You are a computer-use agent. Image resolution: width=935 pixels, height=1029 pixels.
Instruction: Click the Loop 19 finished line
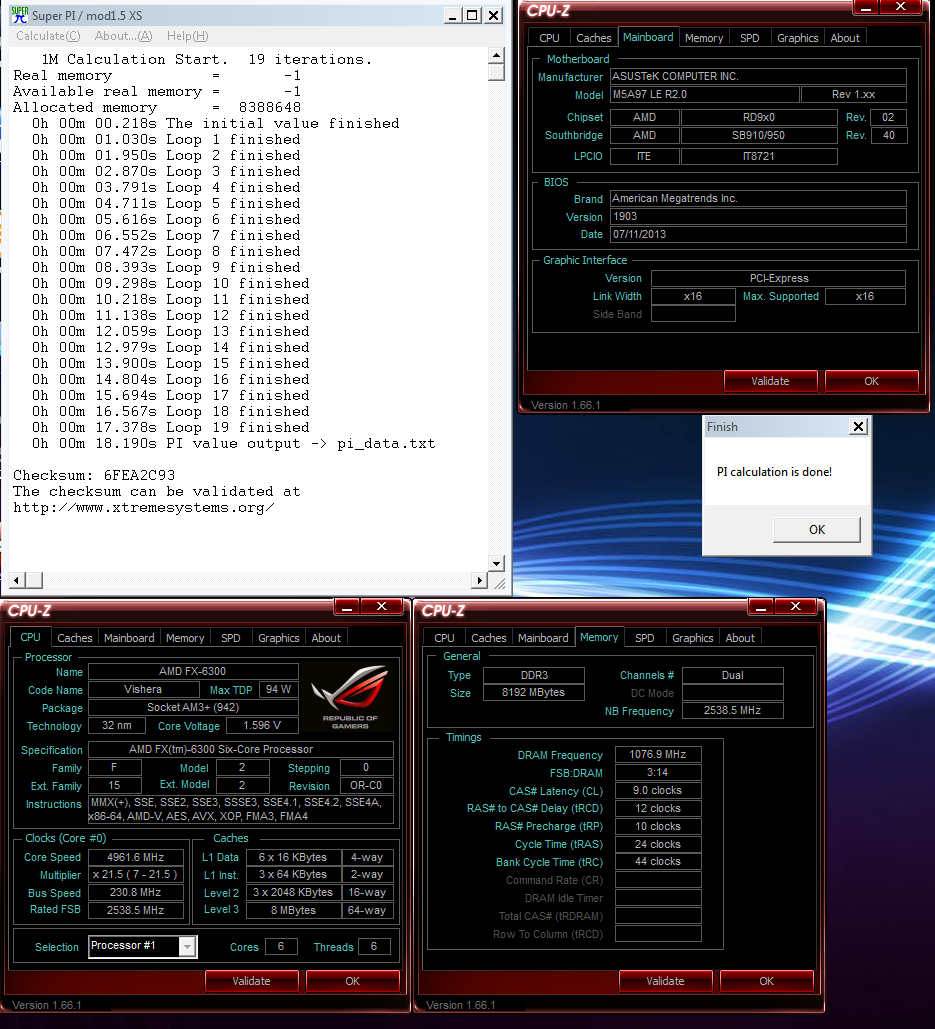click(x=171, y=427)
